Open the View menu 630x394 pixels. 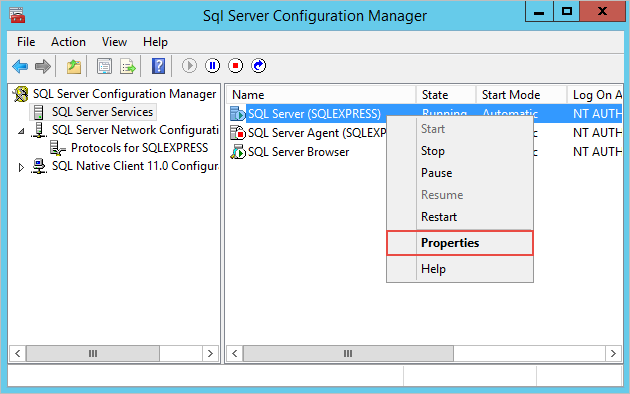click(x=114, y=42)
